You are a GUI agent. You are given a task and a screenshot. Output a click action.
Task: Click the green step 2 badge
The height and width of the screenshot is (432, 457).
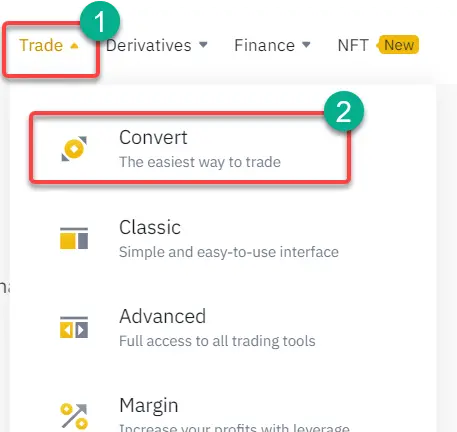(x=344, y=111)
